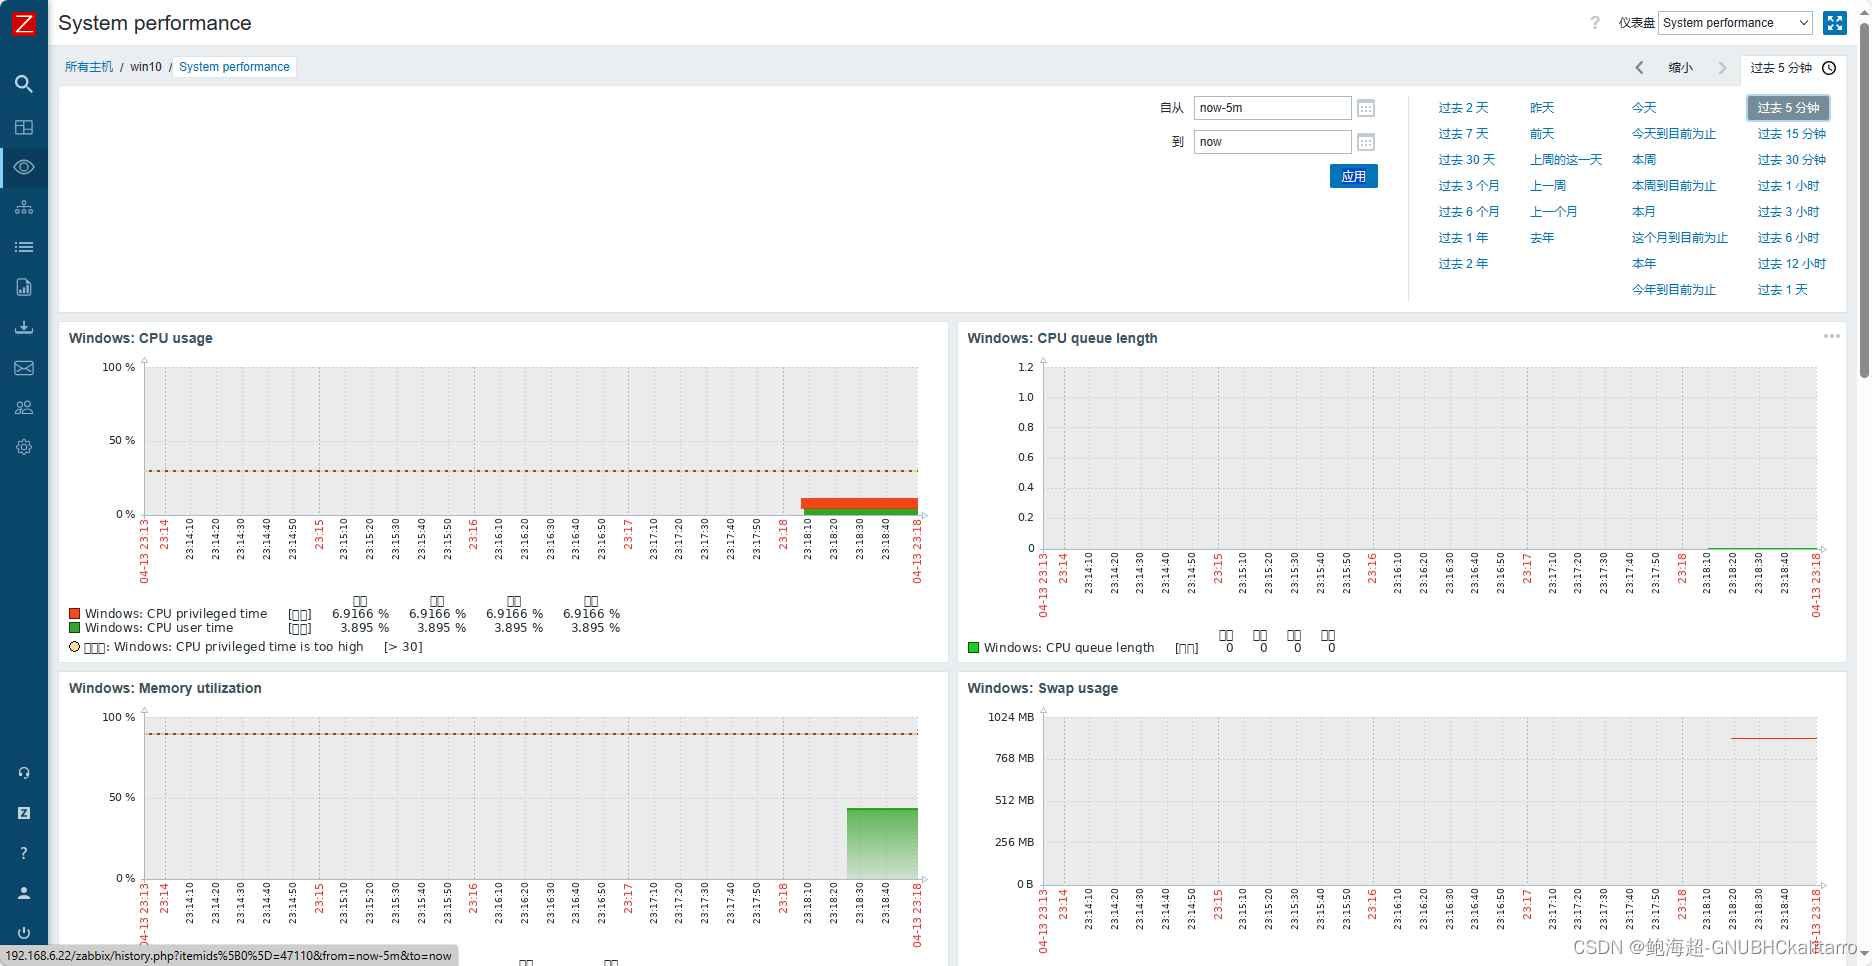Toggle kiosk fullscreen mode button
Screen dimensions: 1872x966
1835,23
